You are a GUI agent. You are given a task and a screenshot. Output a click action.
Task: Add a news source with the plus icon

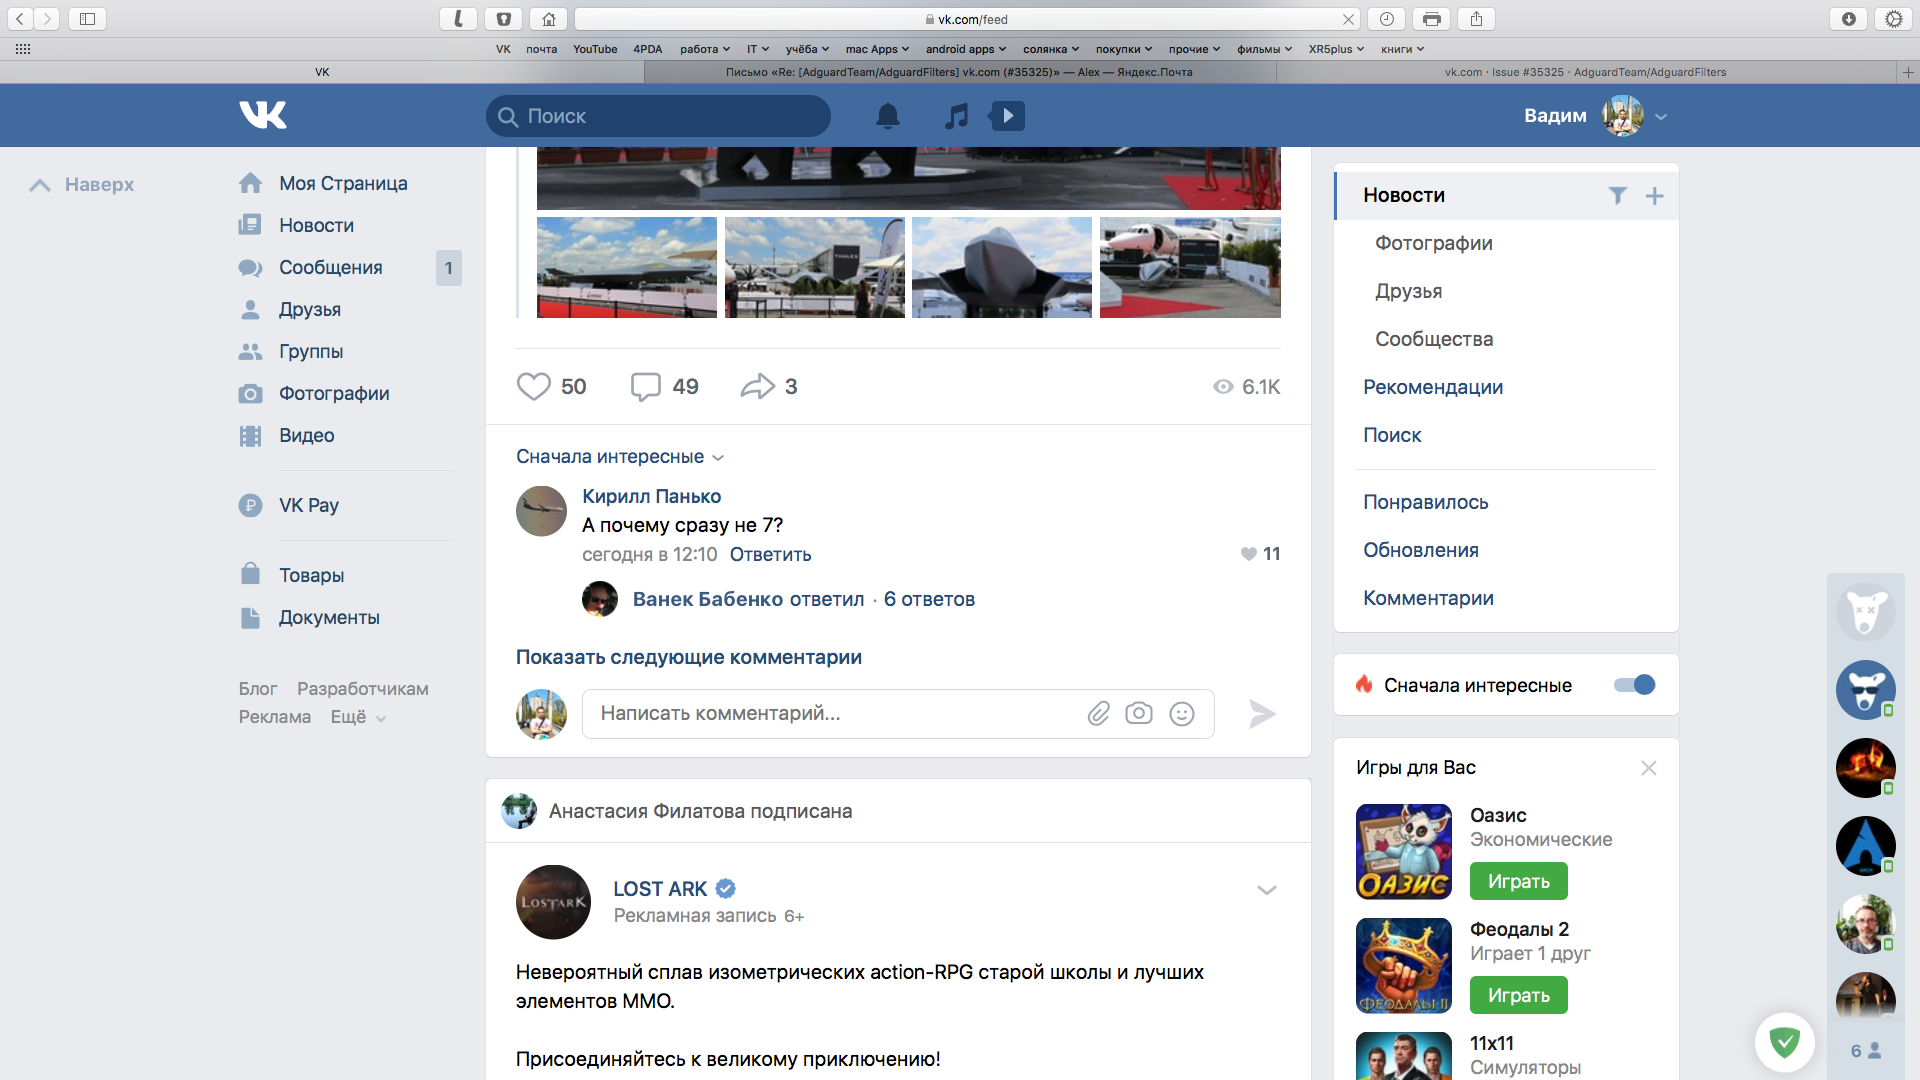(1655, 196)
